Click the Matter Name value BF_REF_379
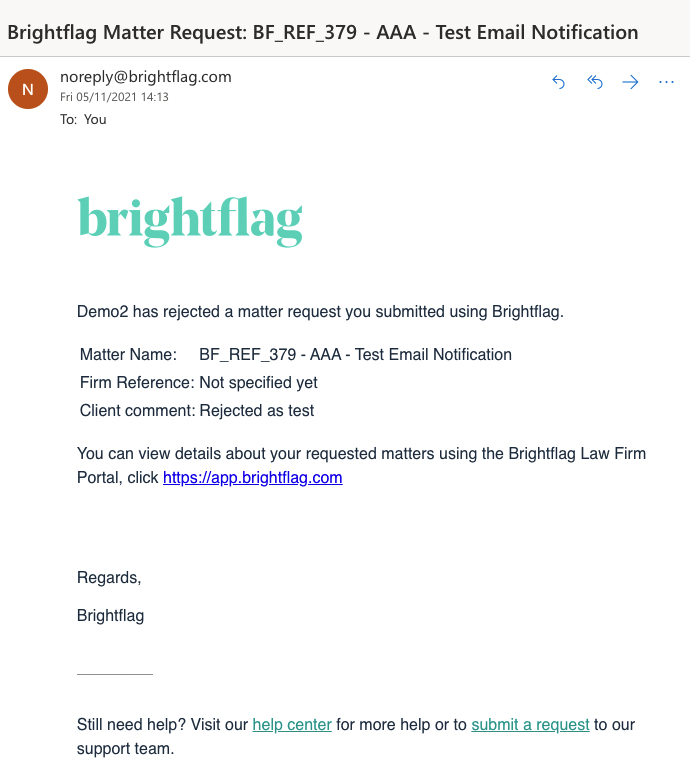690x784 pixels. pos(355,354)
